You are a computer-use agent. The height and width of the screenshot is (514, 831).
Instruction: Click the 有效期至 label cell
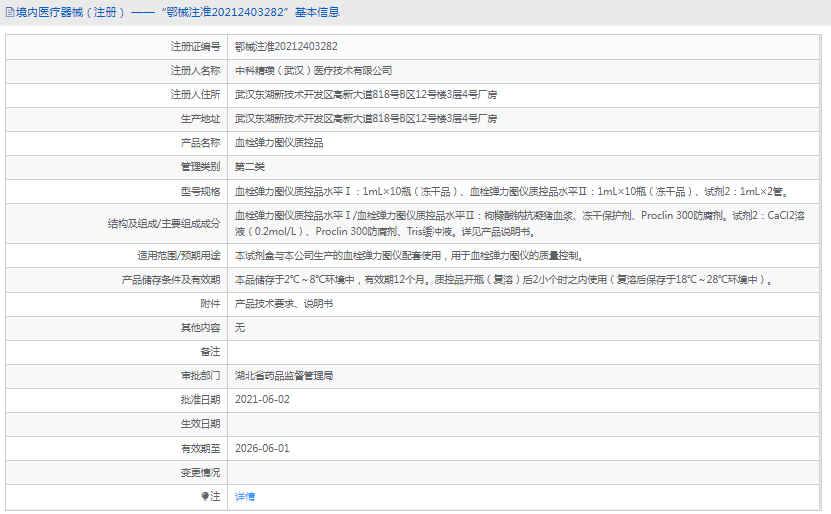tap(117, 448)
